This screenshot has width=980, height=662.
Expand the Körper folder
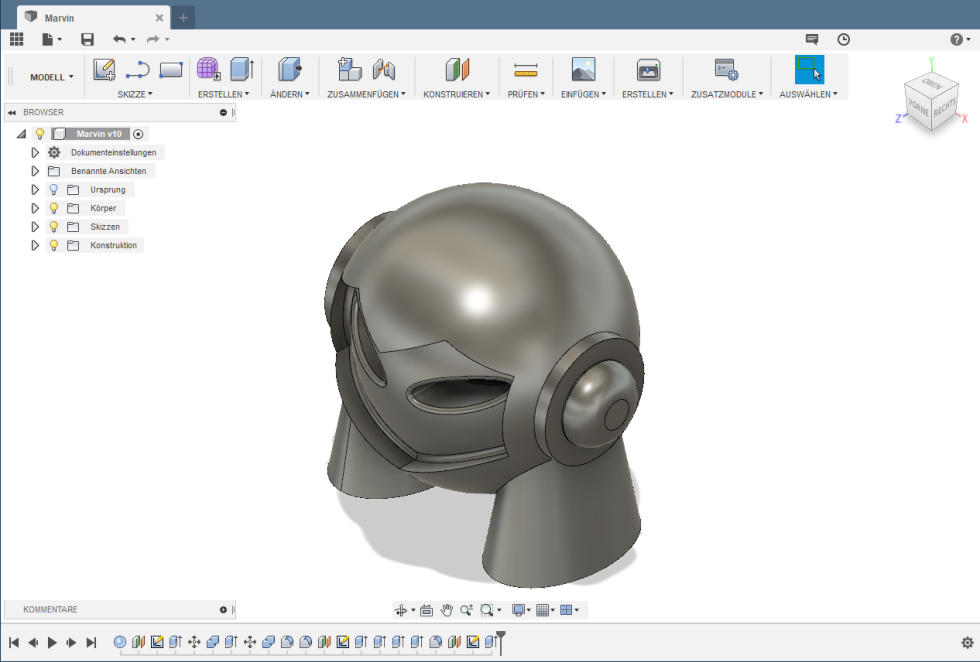coord(35,208)
